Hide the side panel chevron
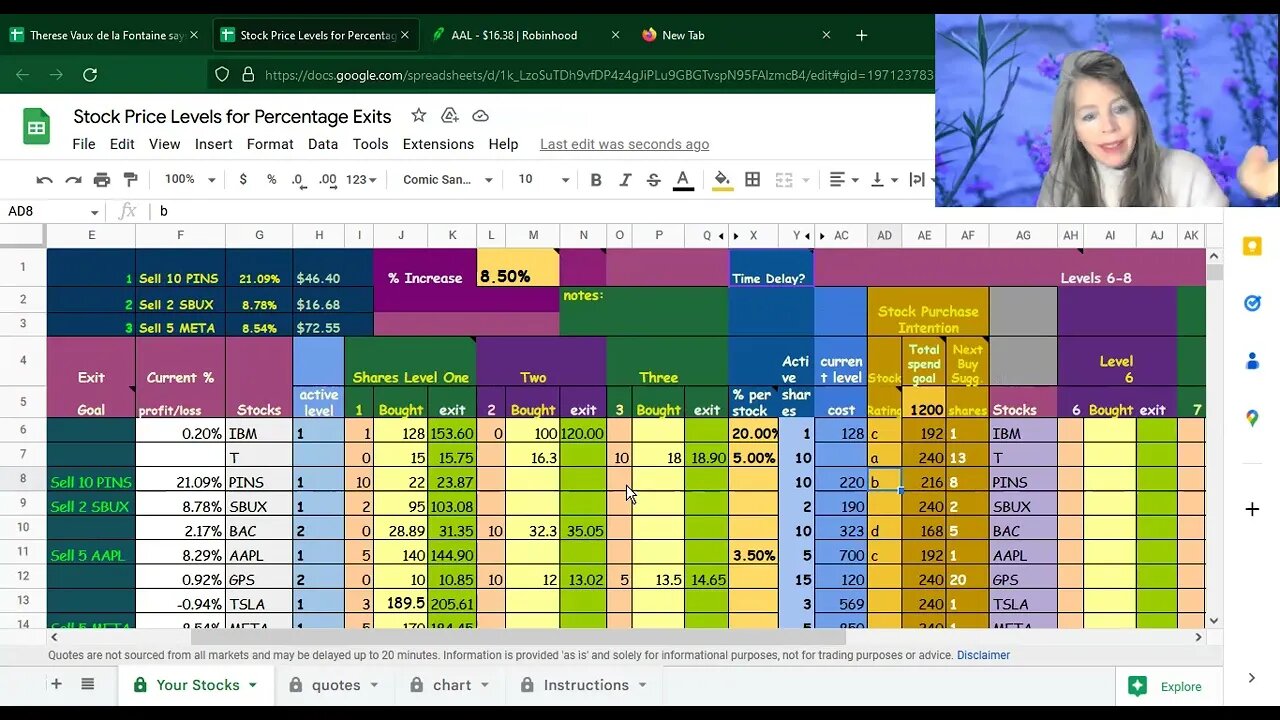Image resolution: width=1280 pixels, height=720 pixels. (1252, 678)
